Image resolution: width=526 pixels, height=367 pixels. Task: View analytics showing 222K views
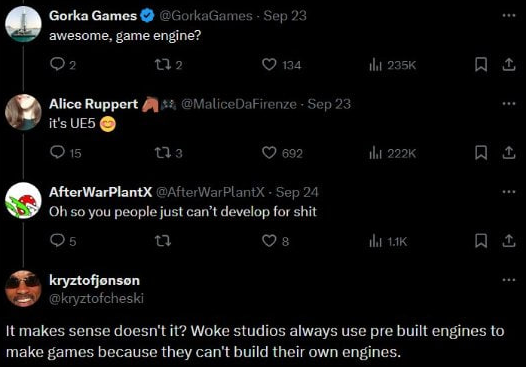[392, 153]
